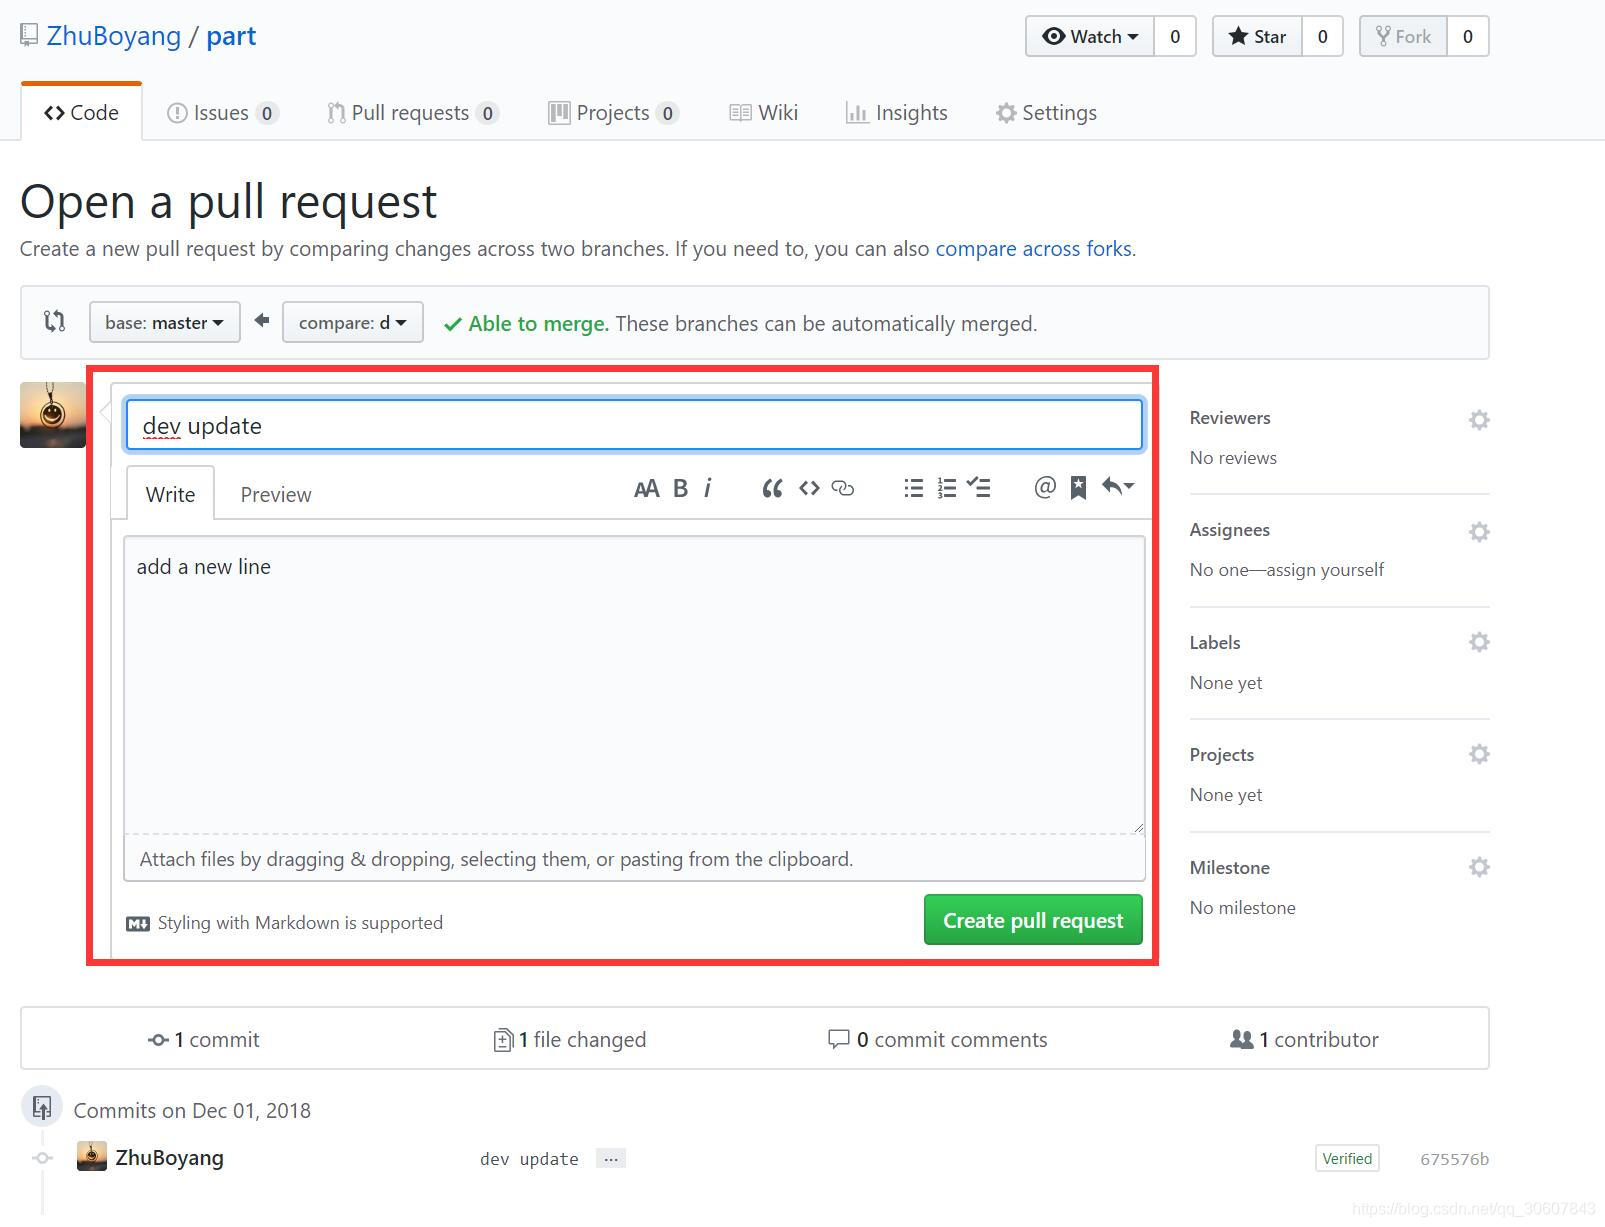
Task: Click the watchers count 0
Action: coord(1175,36)
